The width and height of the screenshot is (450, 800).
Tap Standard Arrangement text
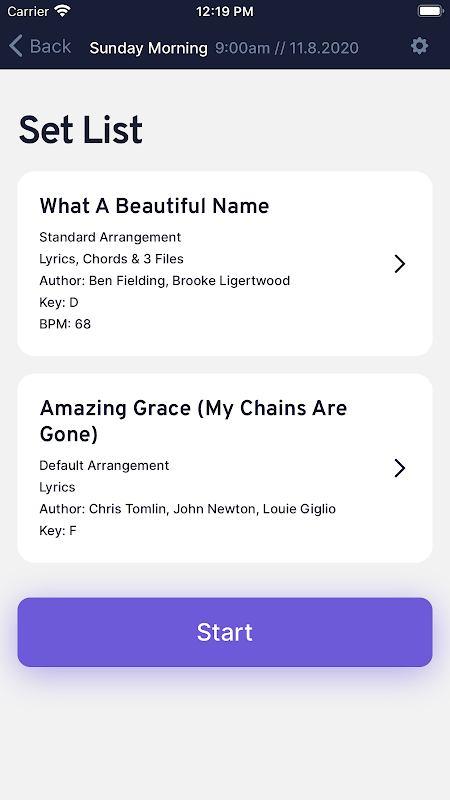[110, 237]
